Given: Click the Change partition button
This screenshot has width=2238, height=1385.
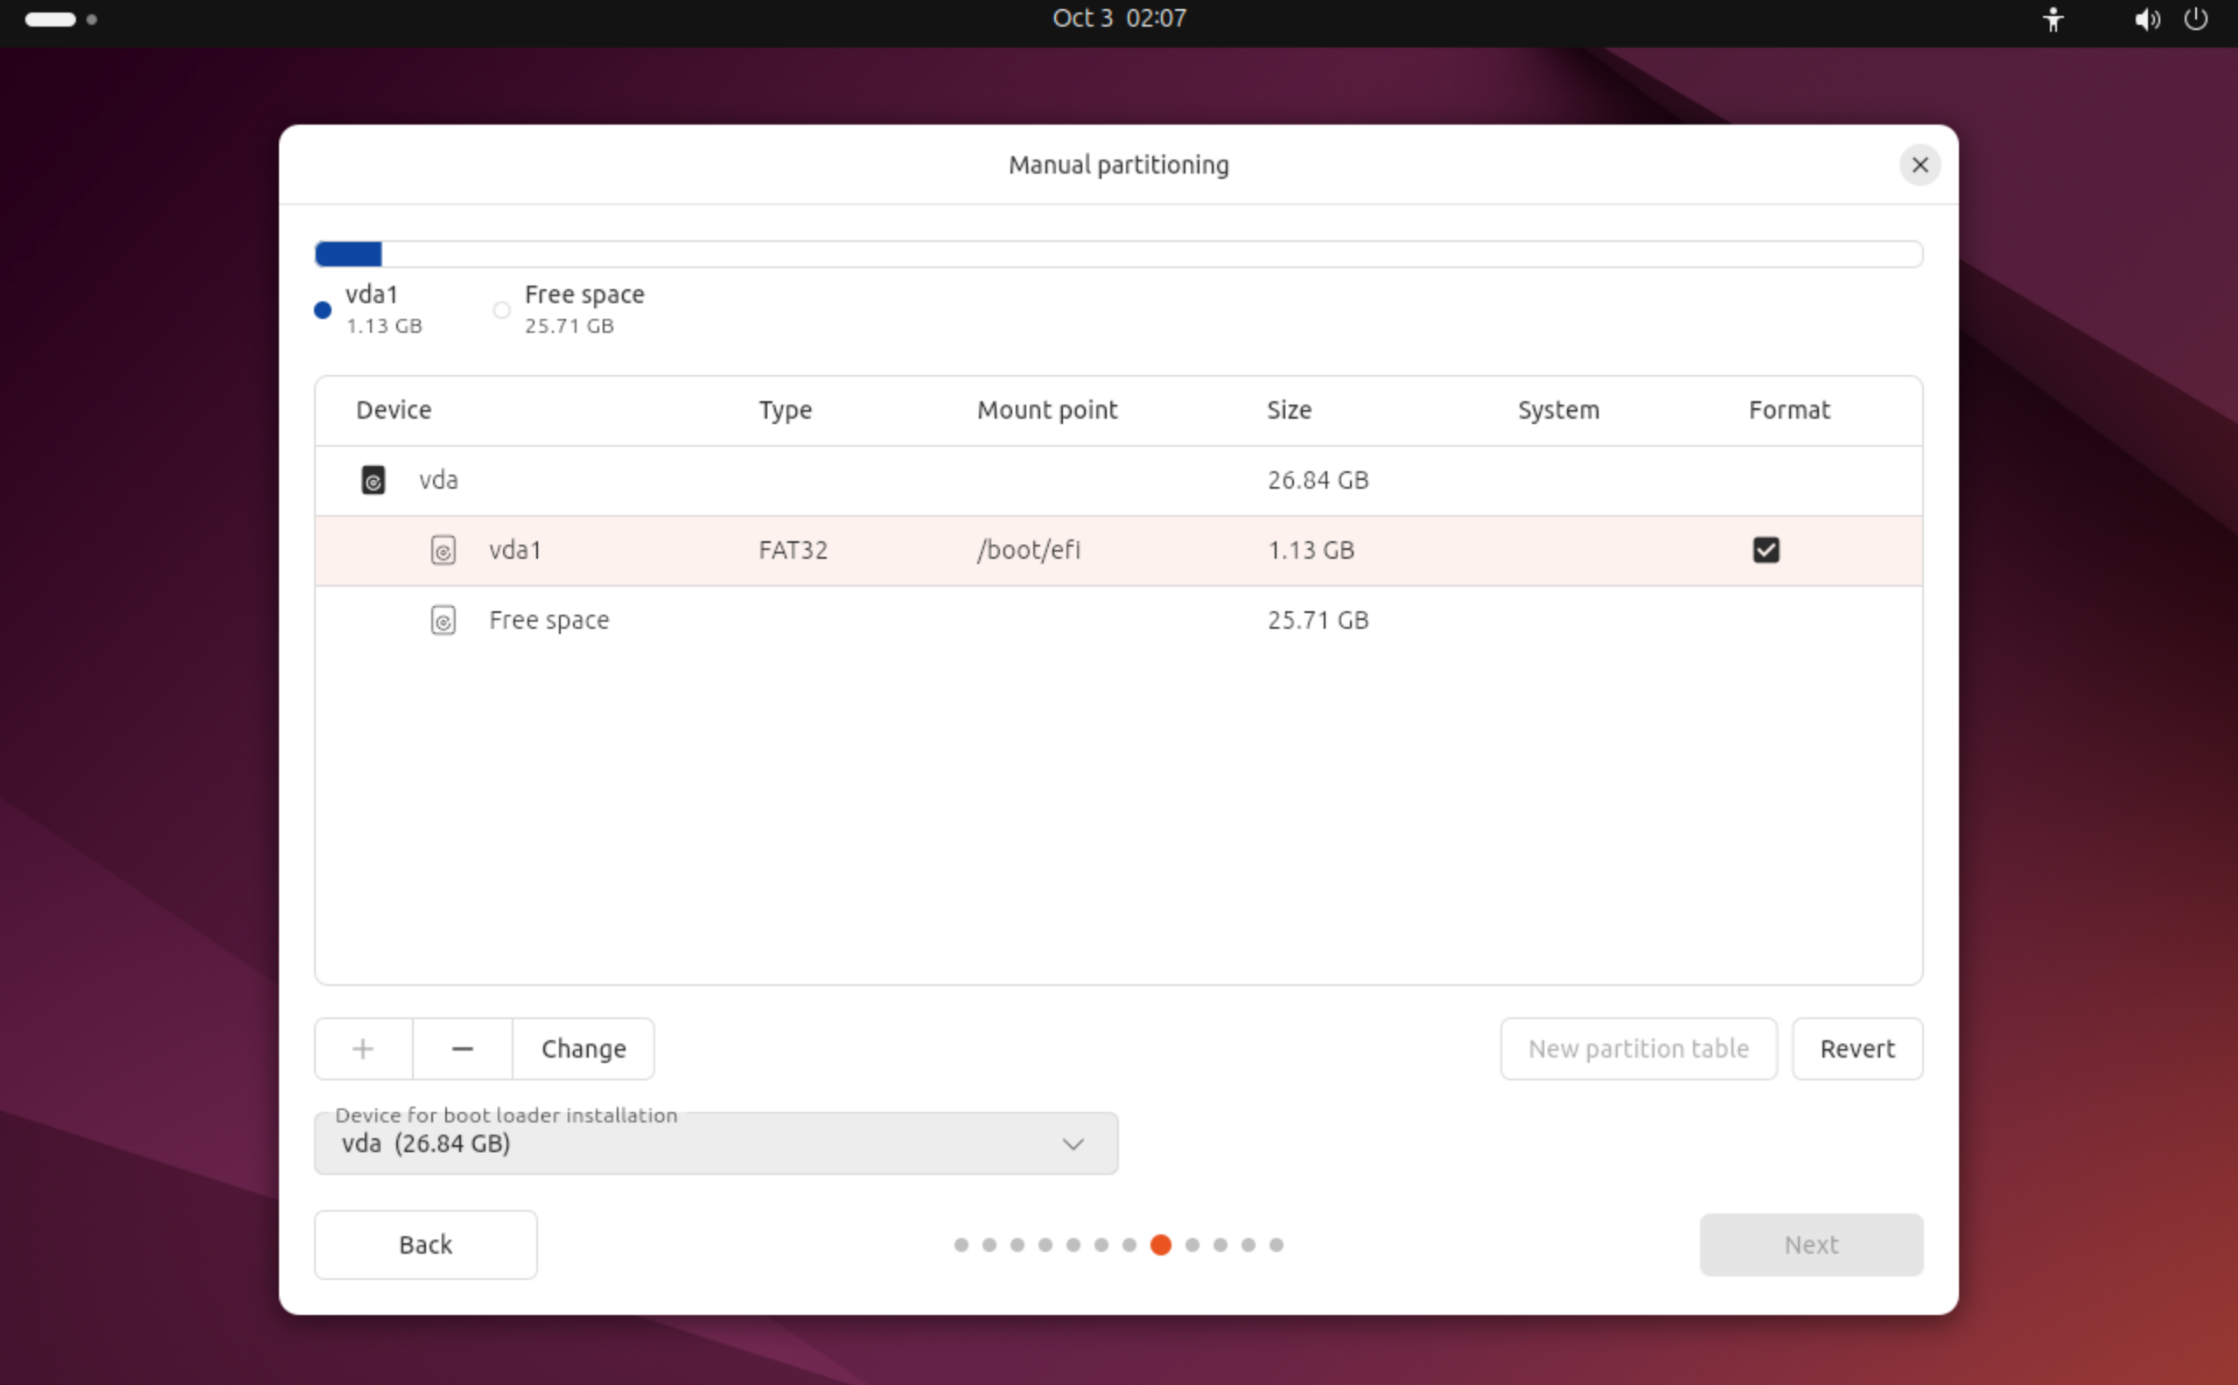Looking at the screenshot, I should (x=583, y=1049).
